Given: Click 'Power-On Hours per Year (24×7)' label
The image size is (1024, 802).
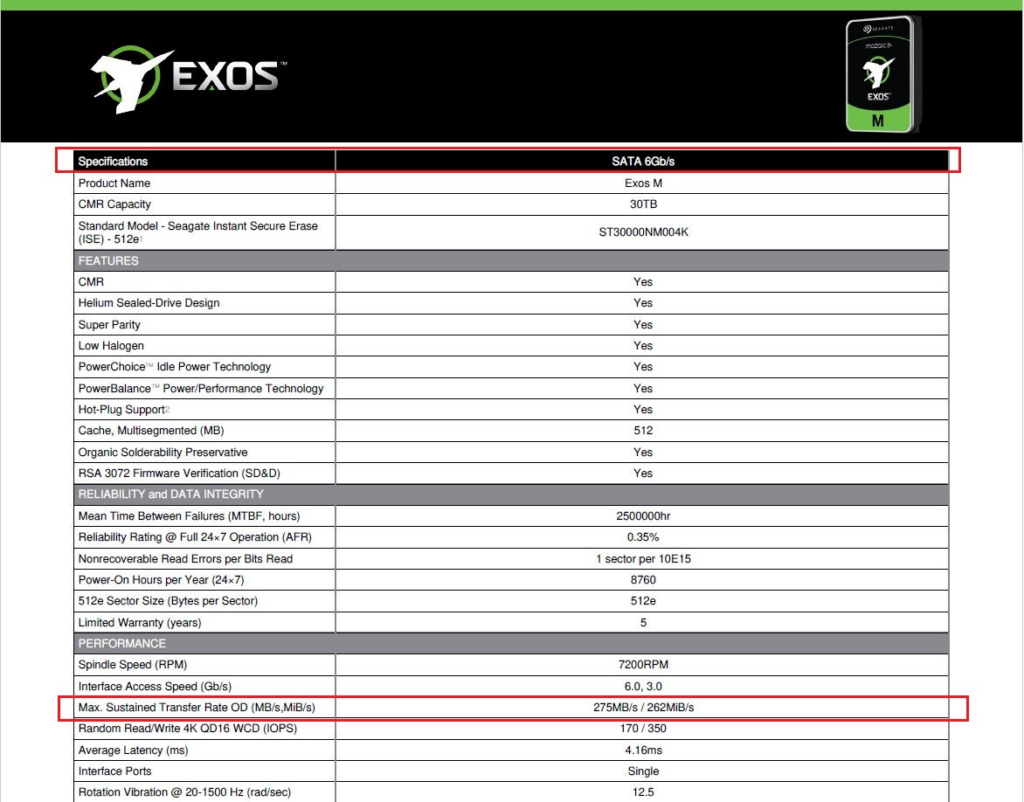Looking at the screenshot, I should pyautogui.click(x=161, y=579).
